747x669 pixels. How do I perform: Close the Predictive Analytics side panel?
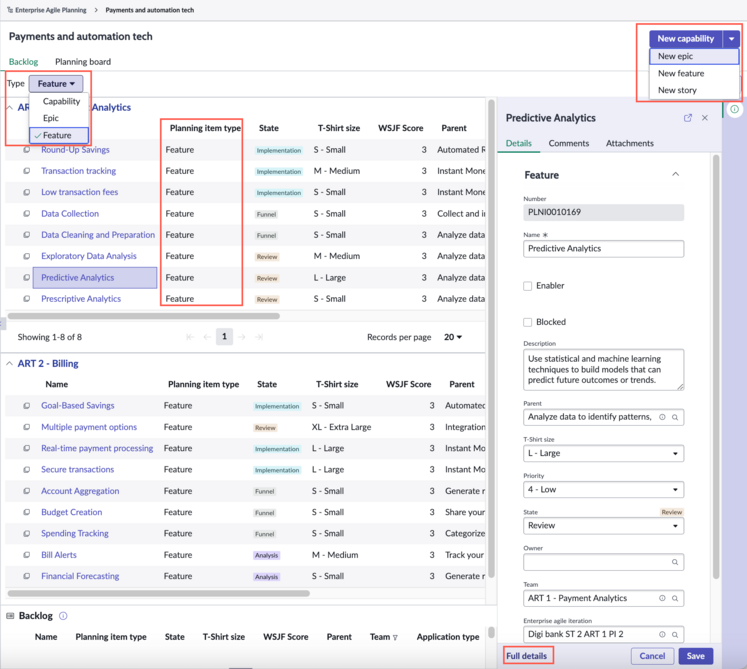[705, 118]
